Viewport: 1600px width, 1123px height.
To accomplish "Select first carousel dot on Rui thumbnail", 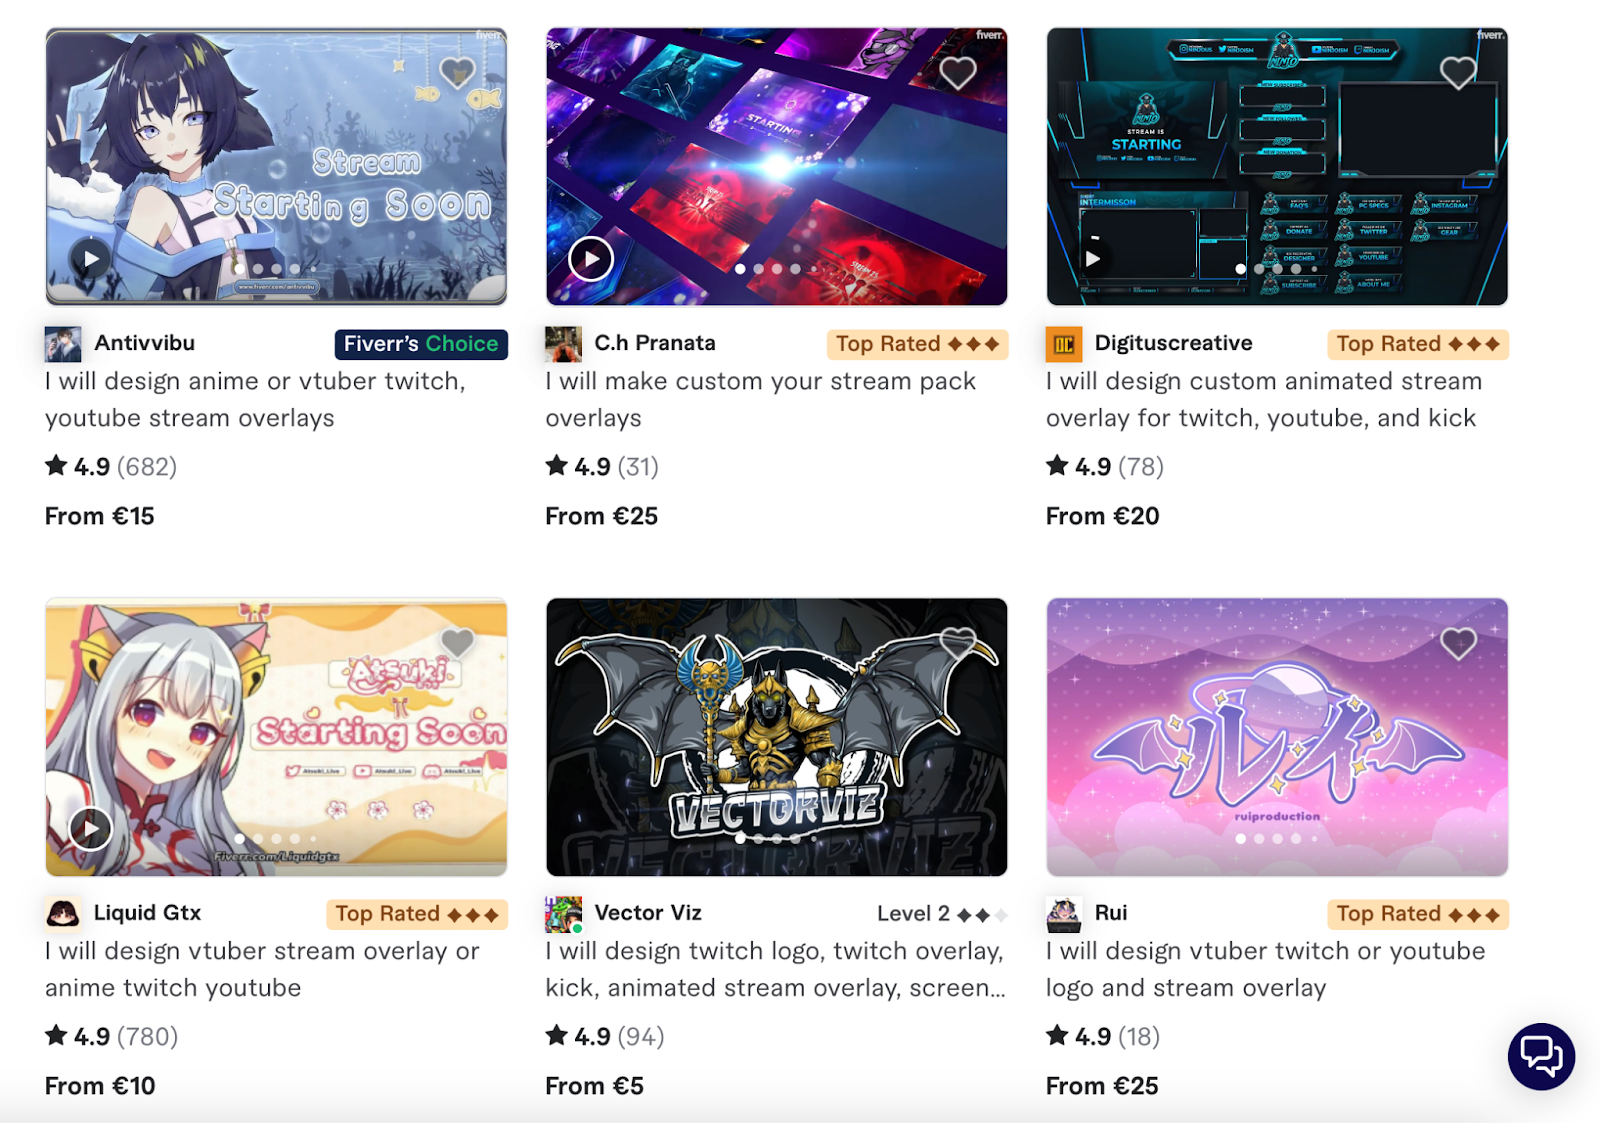I will (x=1241, y=839).
